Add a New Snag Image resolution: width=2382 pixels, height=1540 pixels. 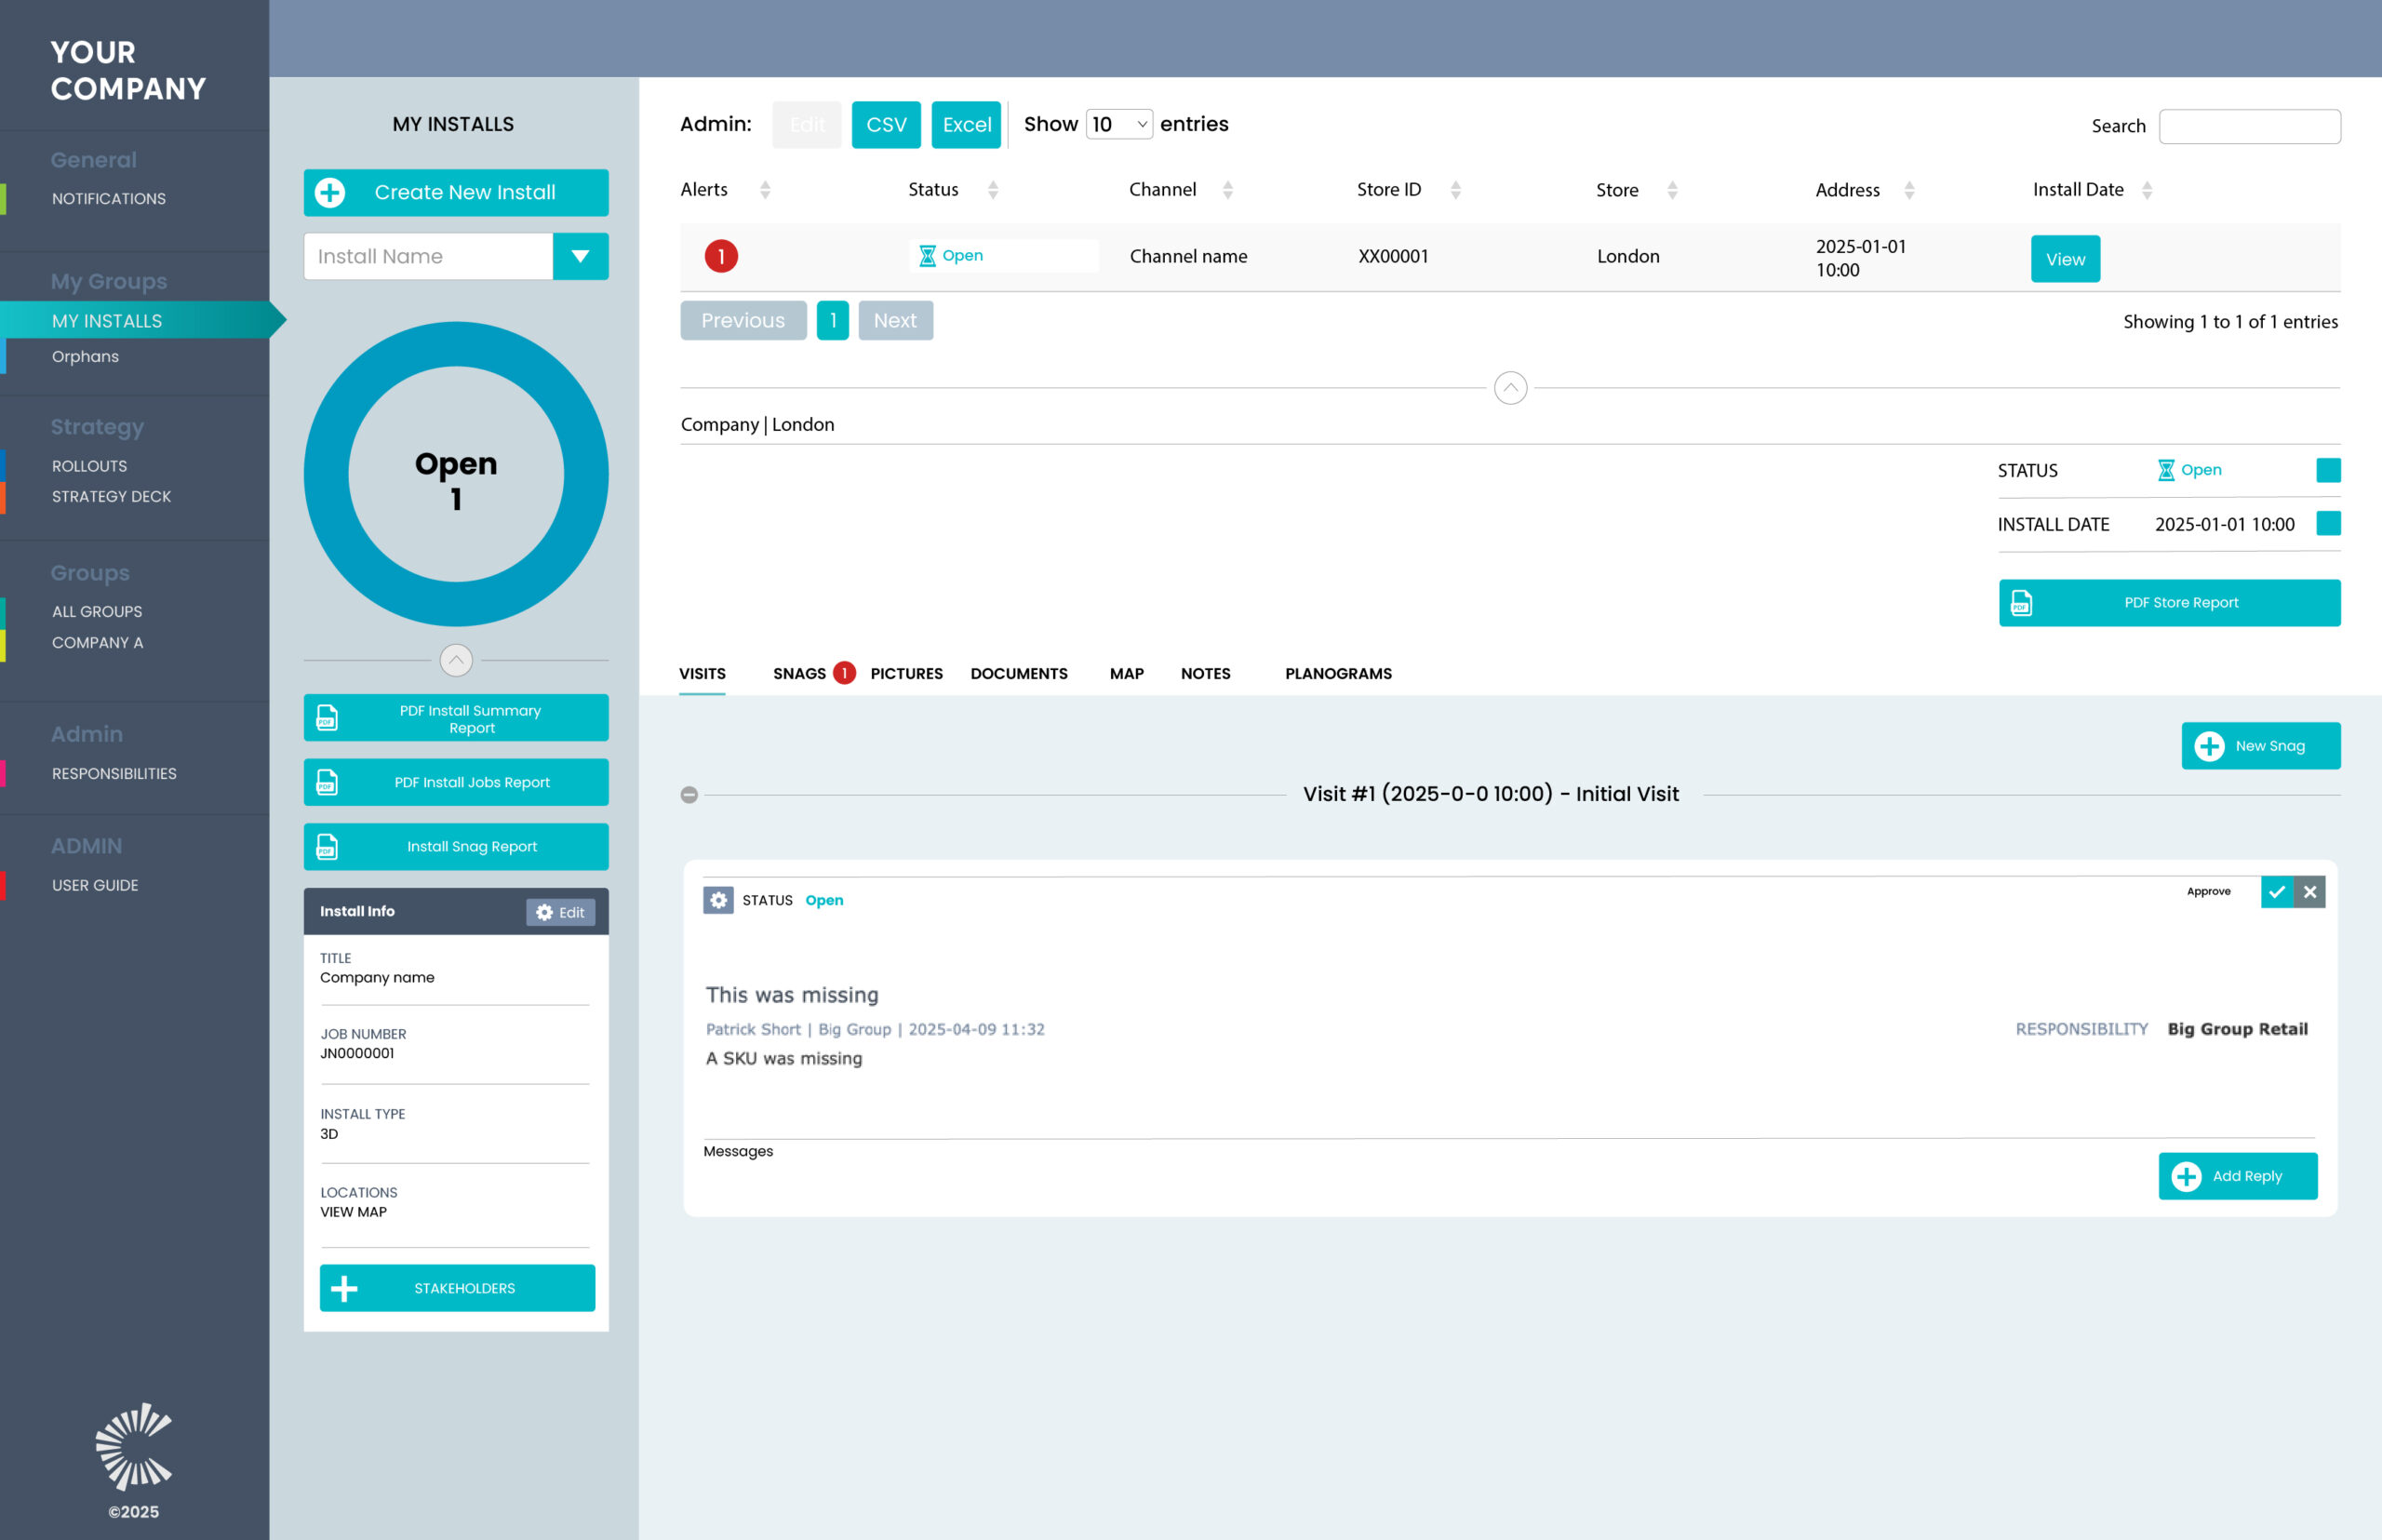pos(2260,746)
